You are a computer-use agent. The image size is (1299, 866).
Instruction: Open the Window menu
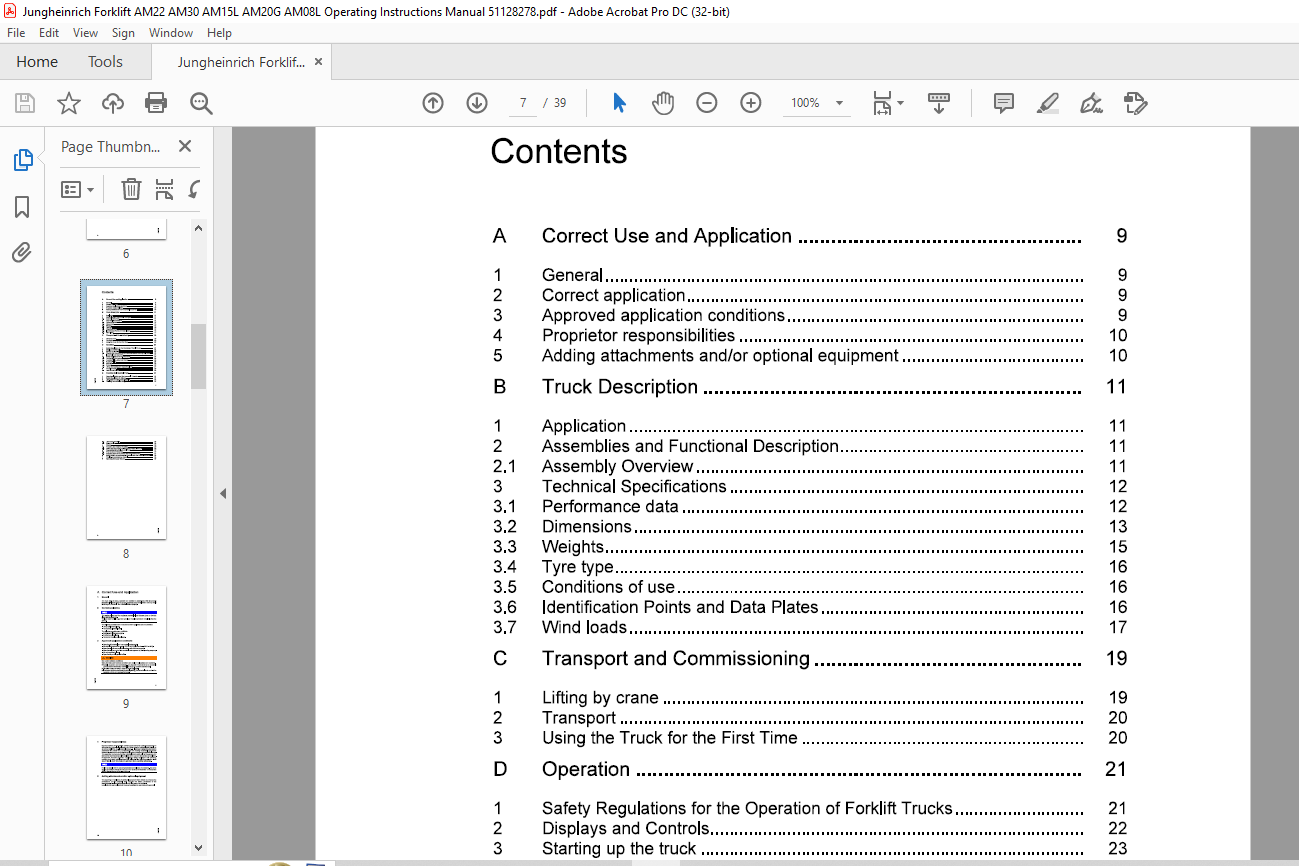[x=171, y=33]
